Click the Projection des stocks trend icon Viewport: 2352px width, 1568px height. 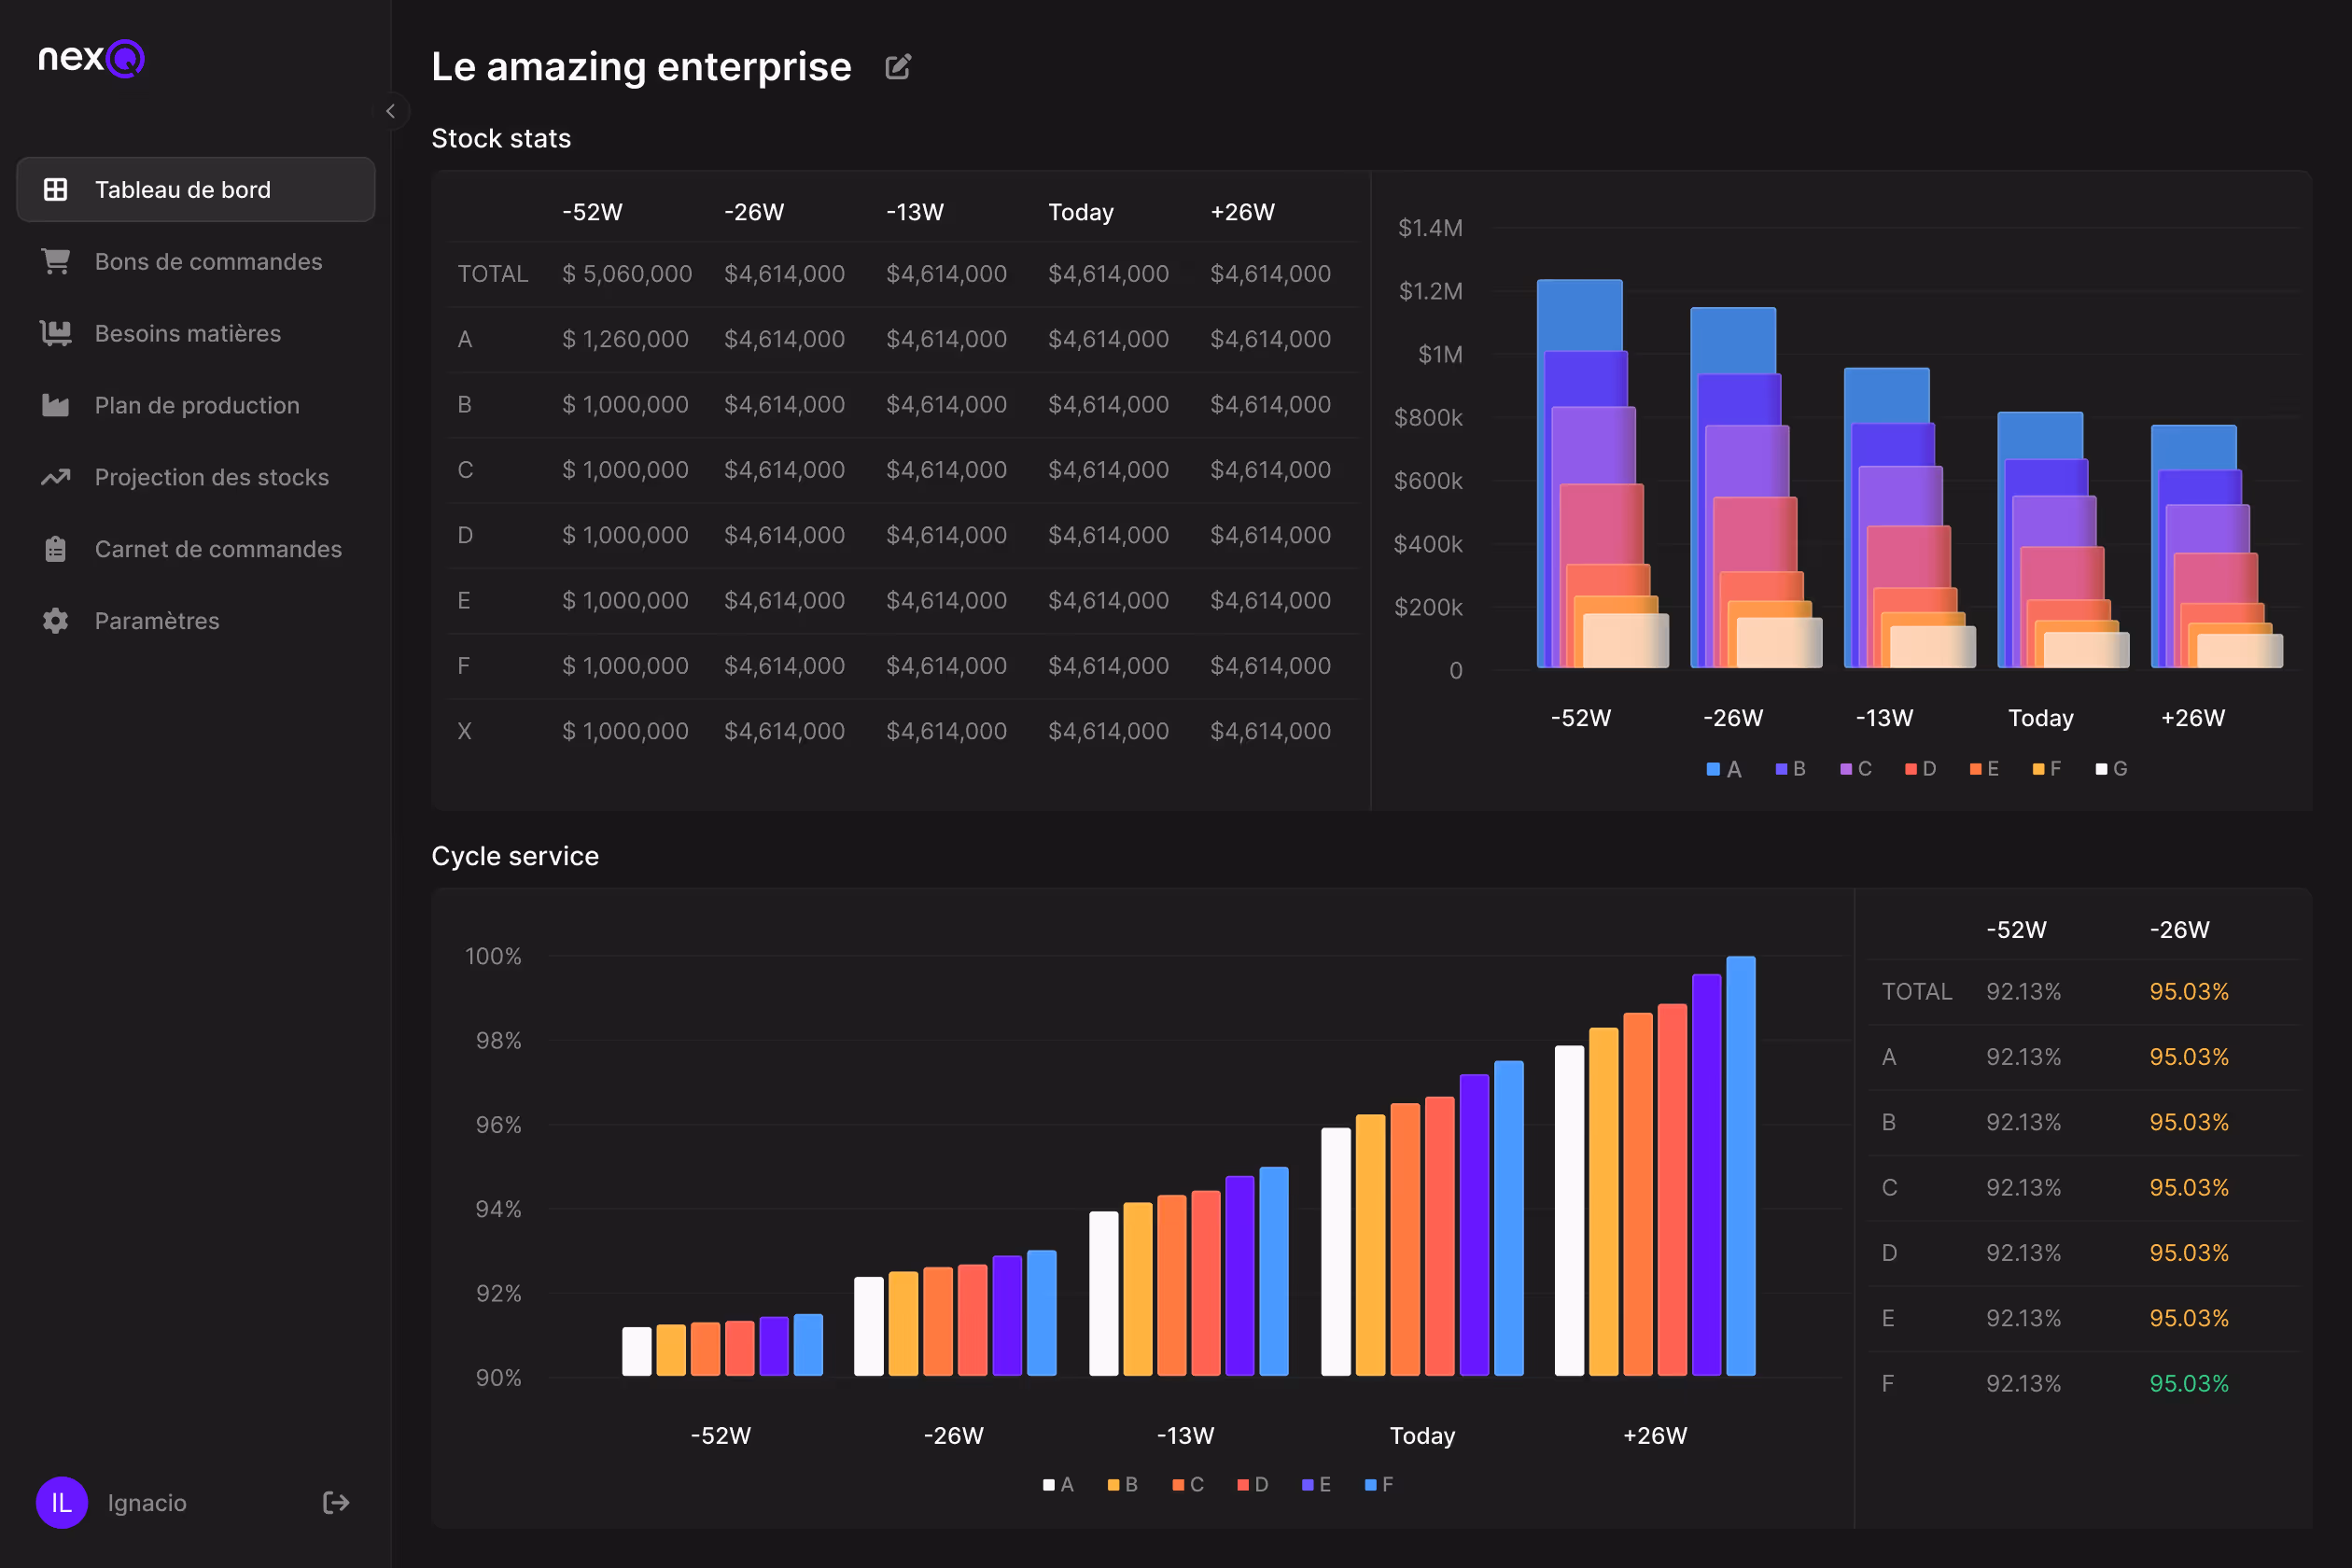[x=56, y=477]
